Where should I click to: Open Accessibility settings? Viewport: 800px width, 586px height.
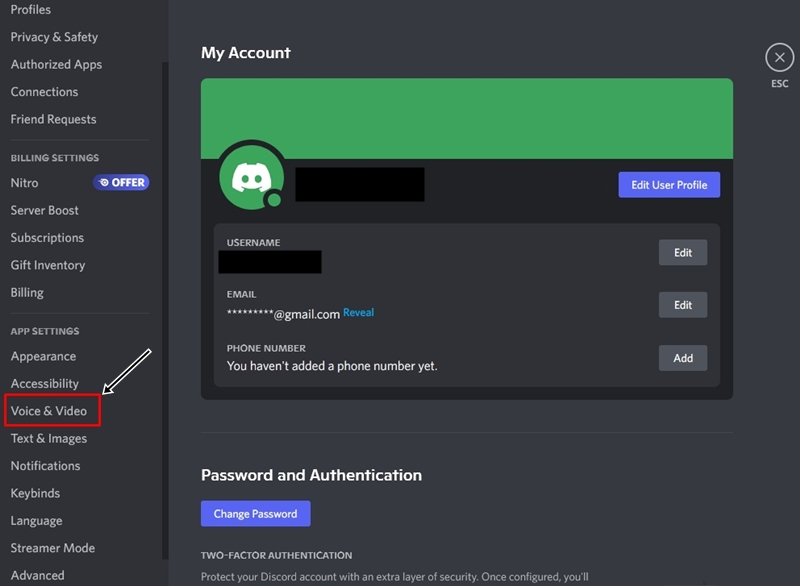coord(45,384)
